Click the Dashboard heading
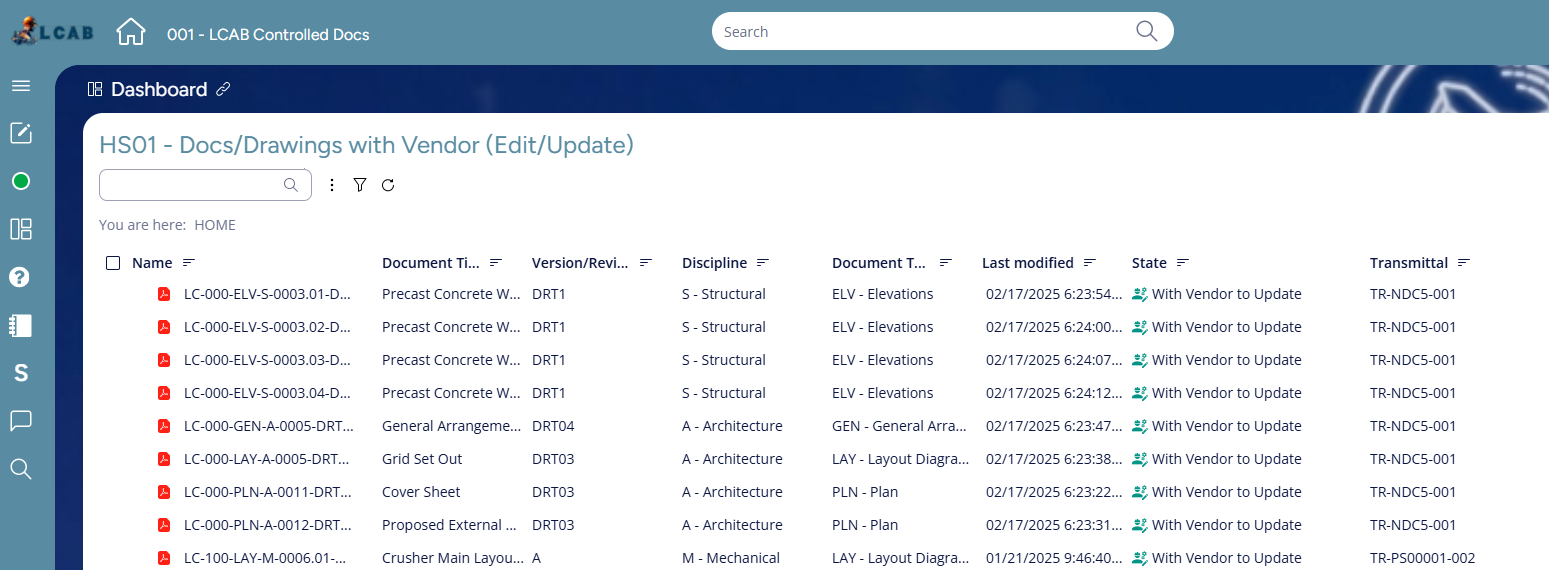This screenshot has height=570, width=1549. coord(159,89)
